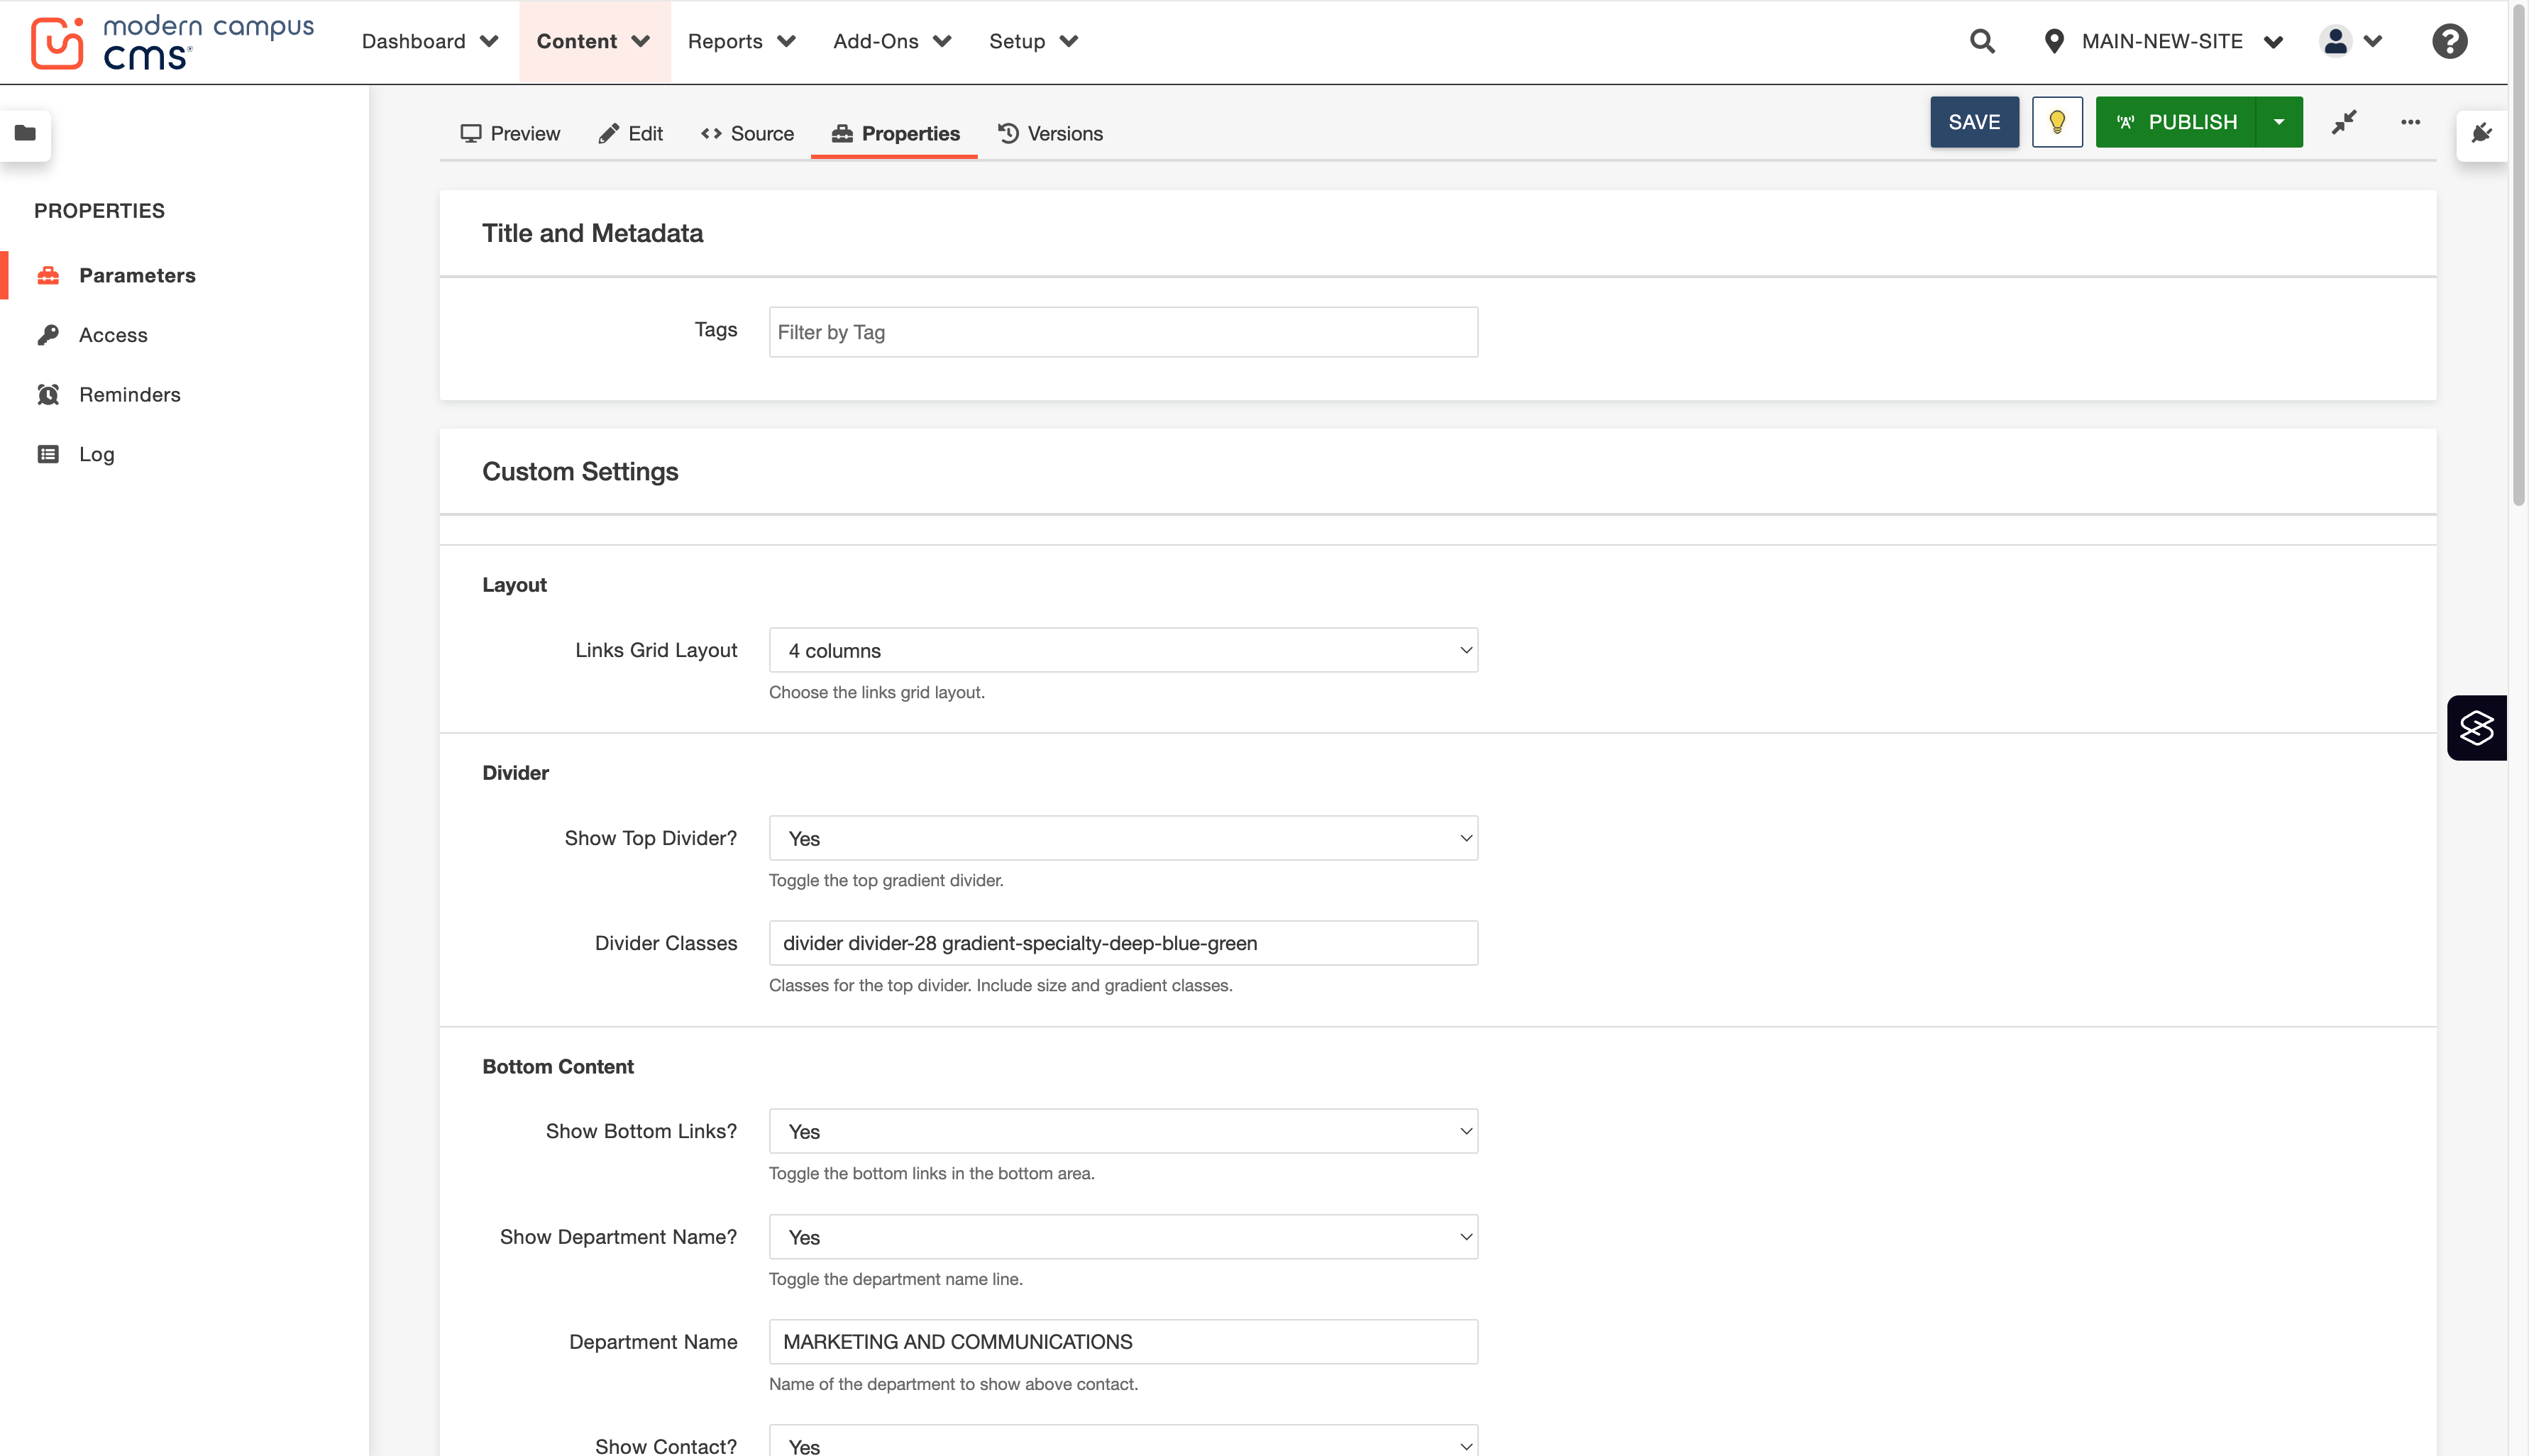Open the Dashboard menu
This screenshot has height=1456, width=2529.
click(x=430, y=41)
